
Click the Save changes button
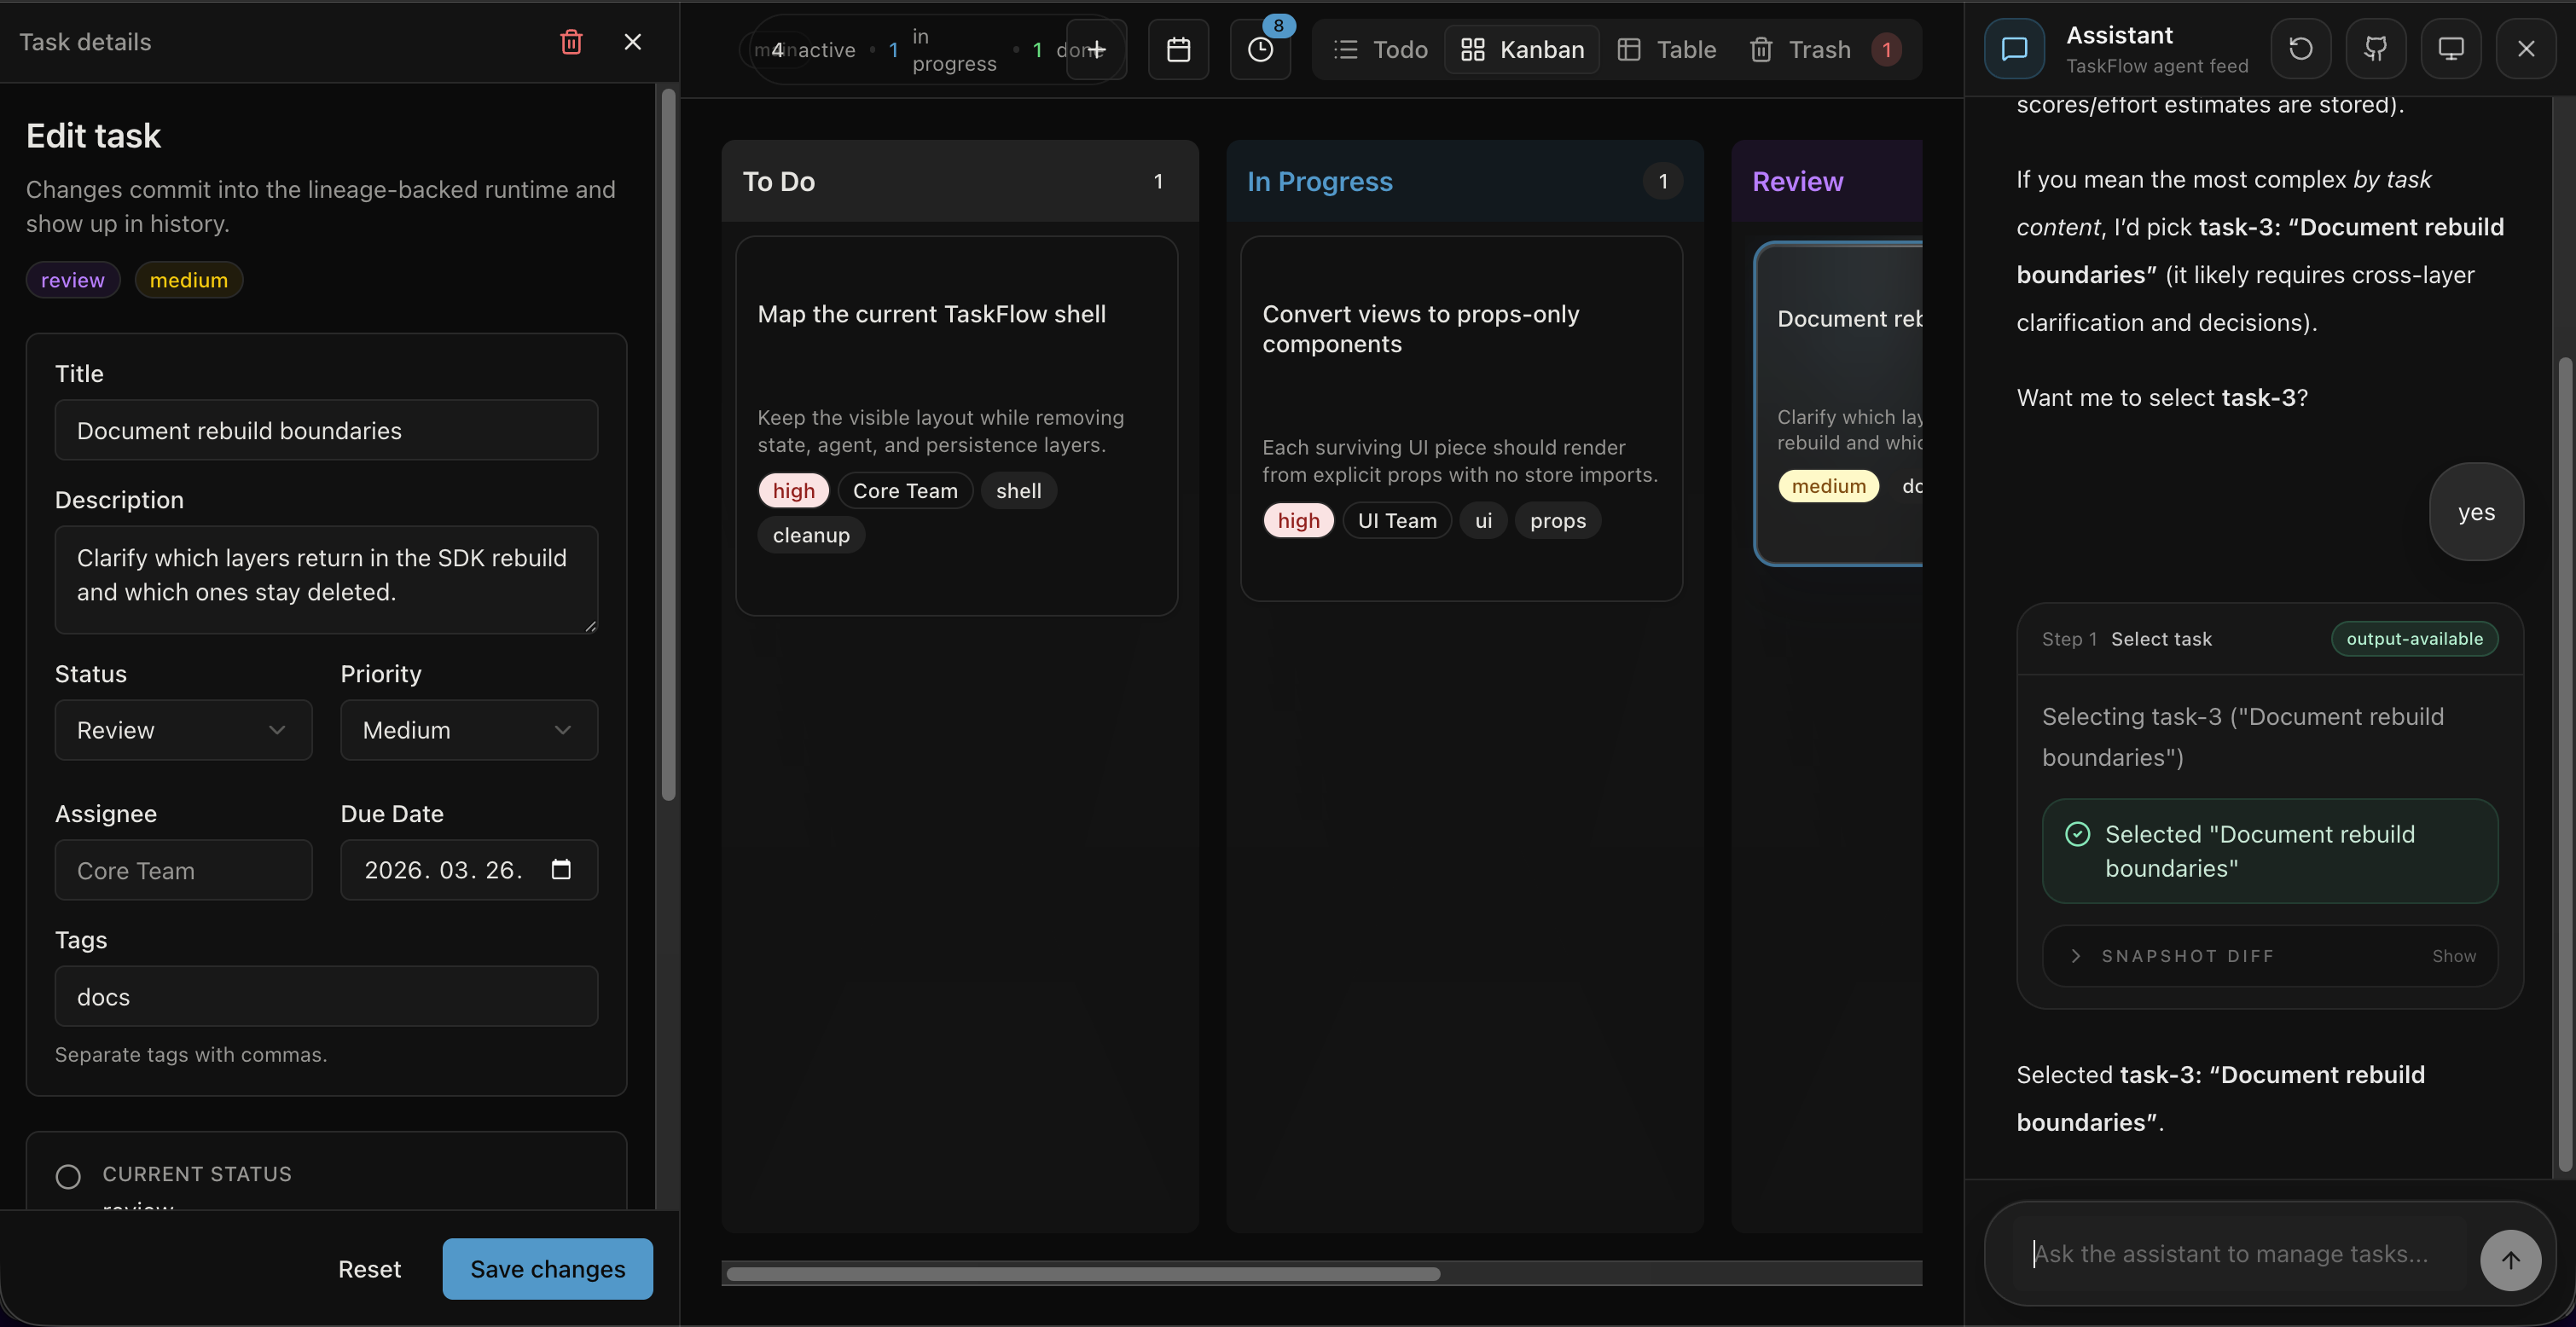(x=547, y=1269)
